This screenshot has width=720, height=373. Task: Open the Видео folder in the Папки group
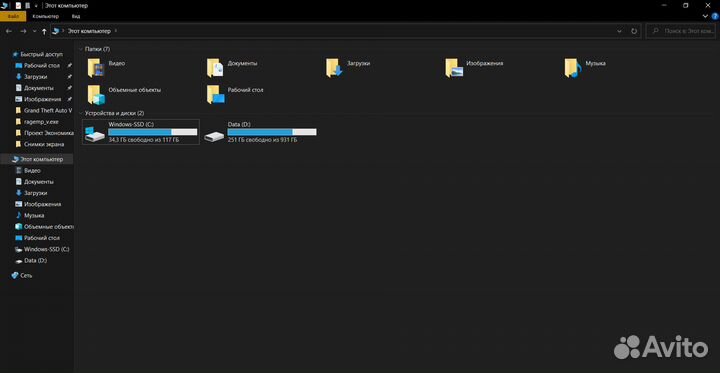click(107, 68)
